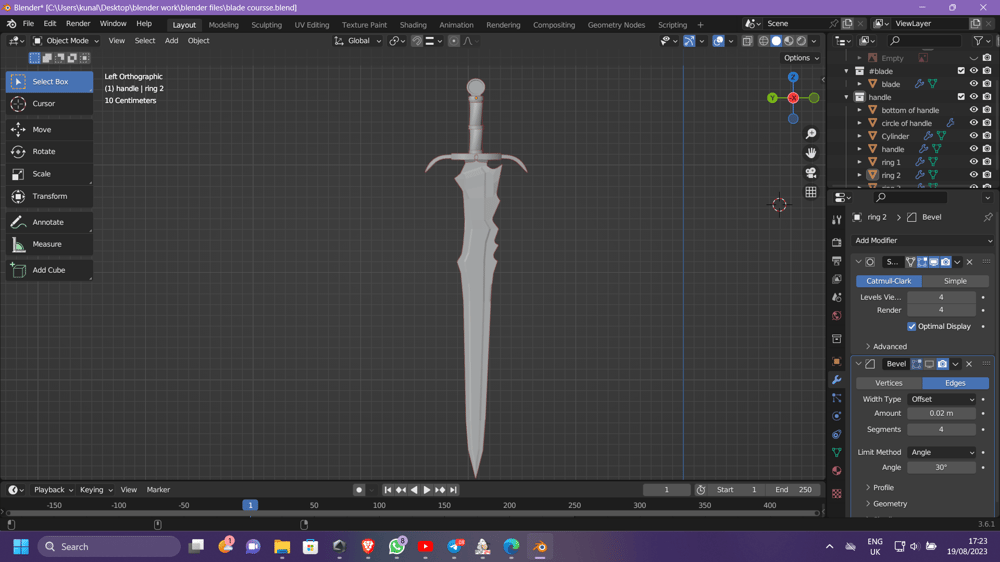Switch to Shading workspace tab
Screen dimensions: 1000x562
coord(413,25)
